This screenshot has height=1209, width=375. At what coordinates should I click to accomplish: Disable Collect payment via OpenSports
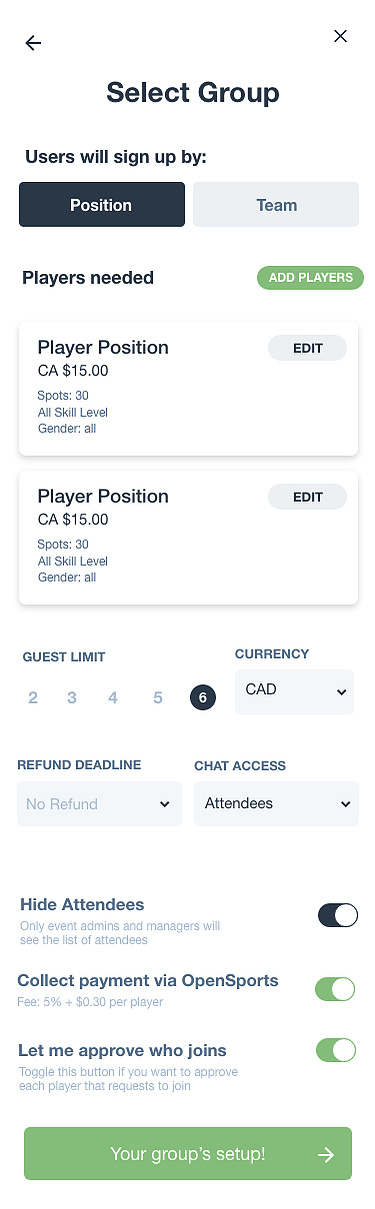[336, 989]
